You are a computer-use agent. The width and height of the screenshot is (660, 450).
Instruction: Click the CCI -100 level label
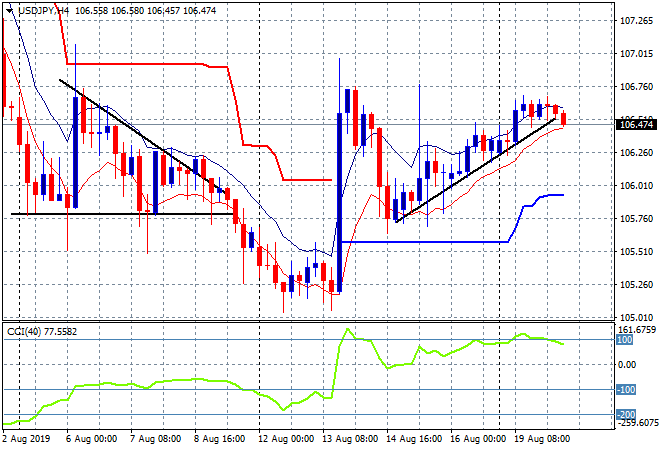(626, 390)
